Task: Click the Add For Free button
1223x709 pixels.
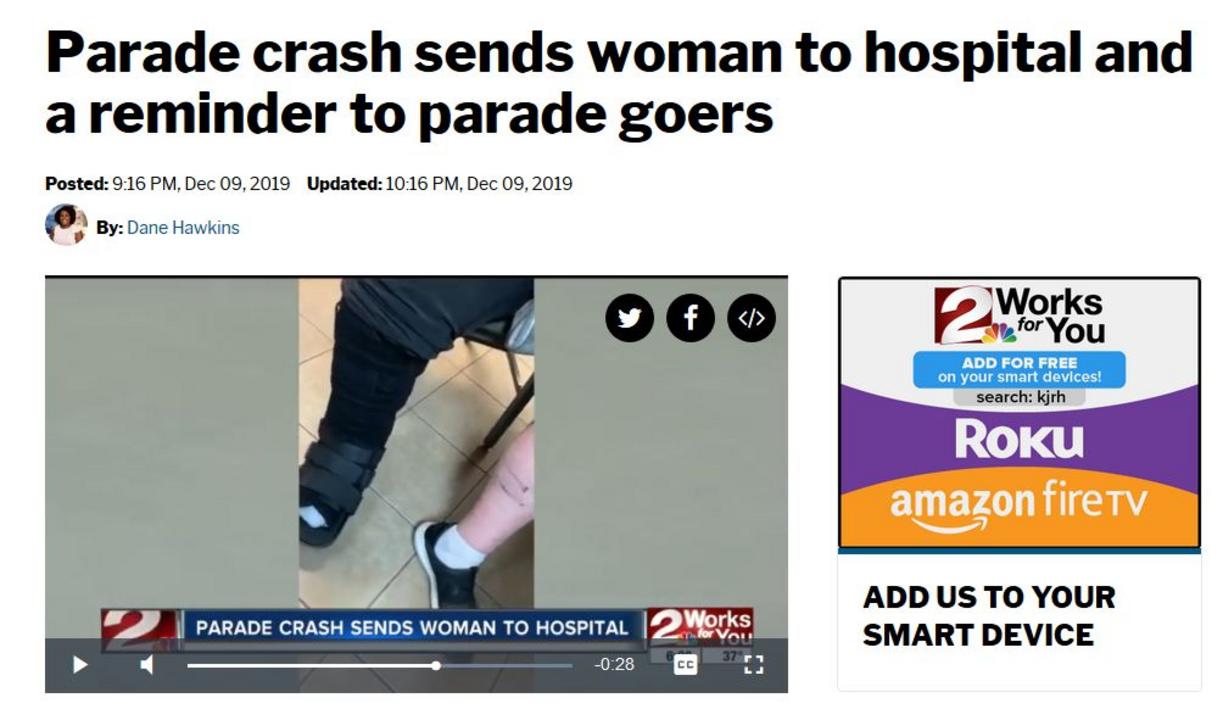Action: click(x=1019, y=369)
